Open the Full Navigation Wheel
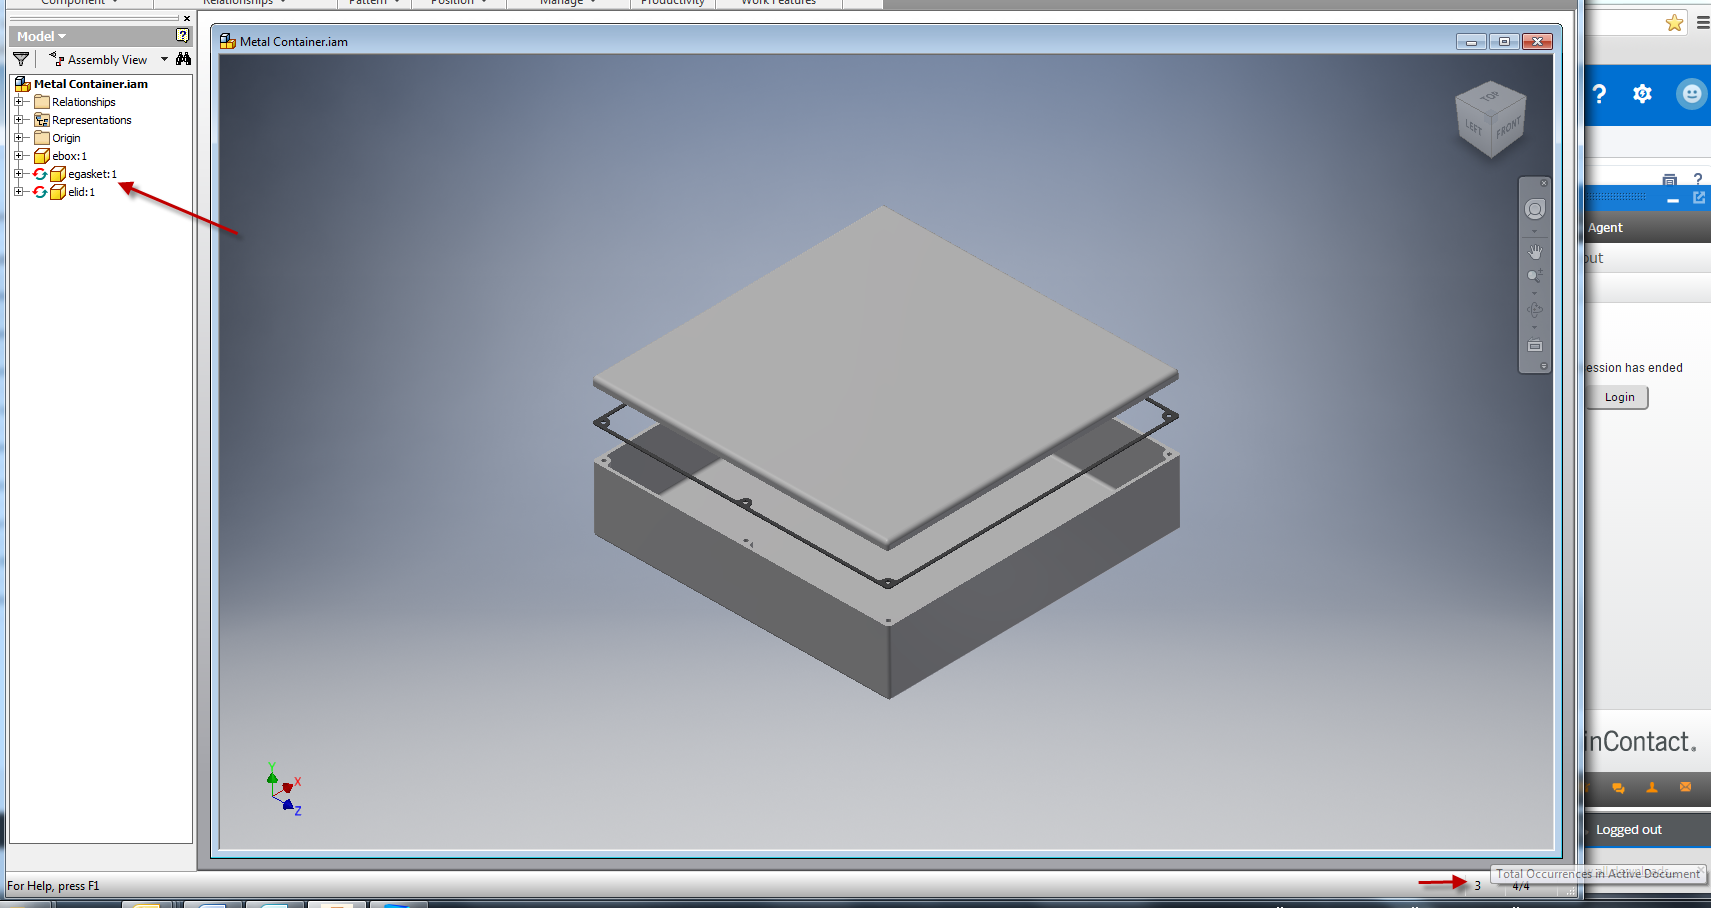The width and height of the screenshot is (1711, 908). pos(1535,208)
